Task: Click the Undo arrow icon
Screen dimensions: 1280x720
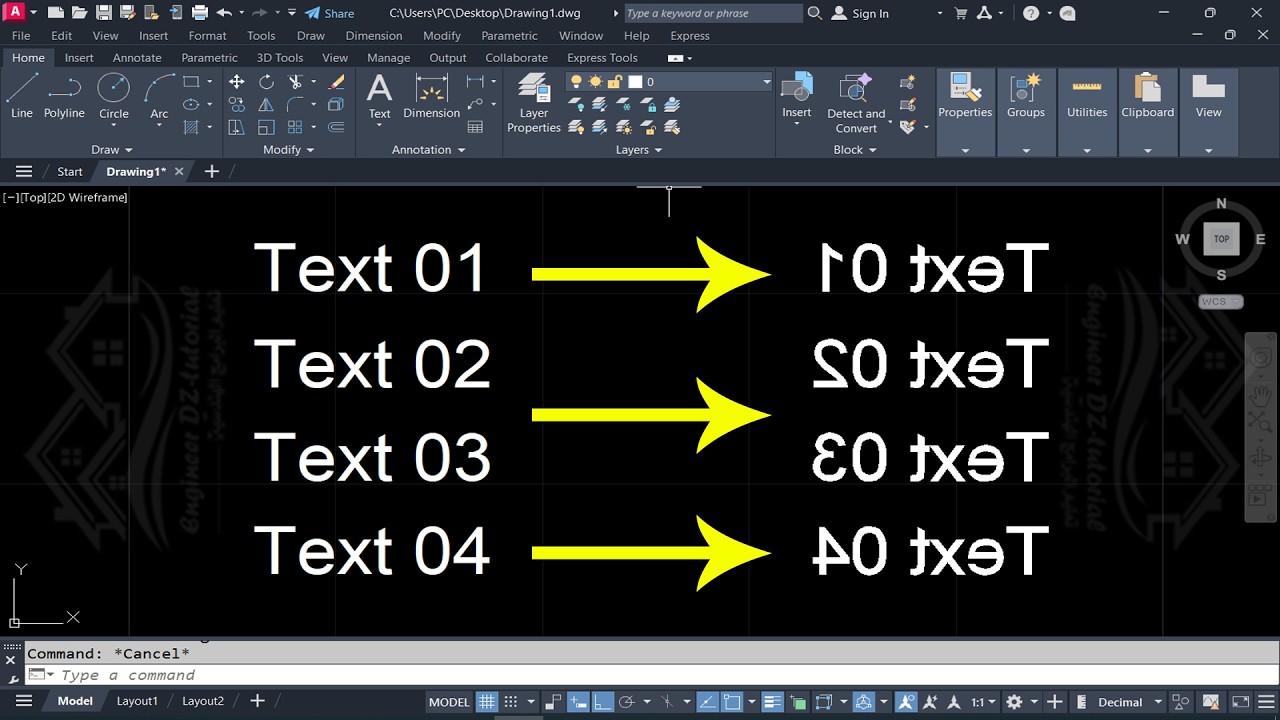Action: (224, 13)
